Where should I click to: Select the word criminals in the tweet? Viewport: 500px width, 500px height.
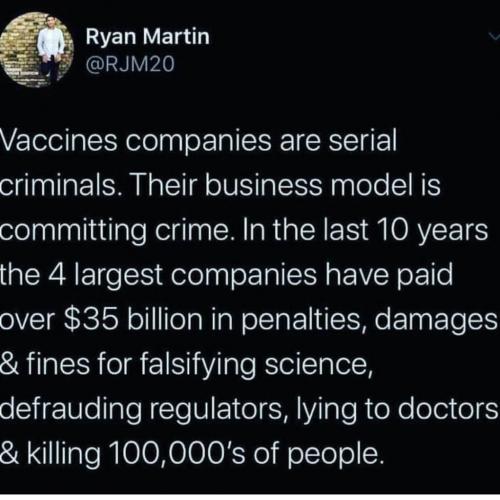pyautogui.click(x=61, y=185)
